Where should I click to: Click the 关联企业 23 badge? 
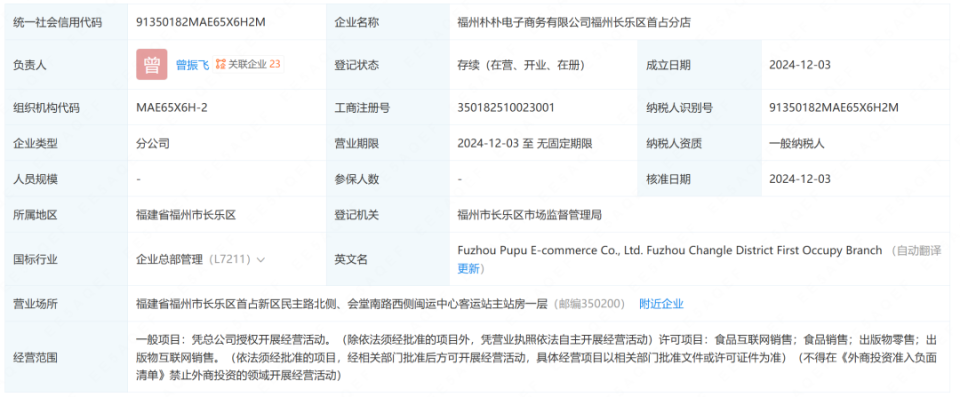point(248,64)
